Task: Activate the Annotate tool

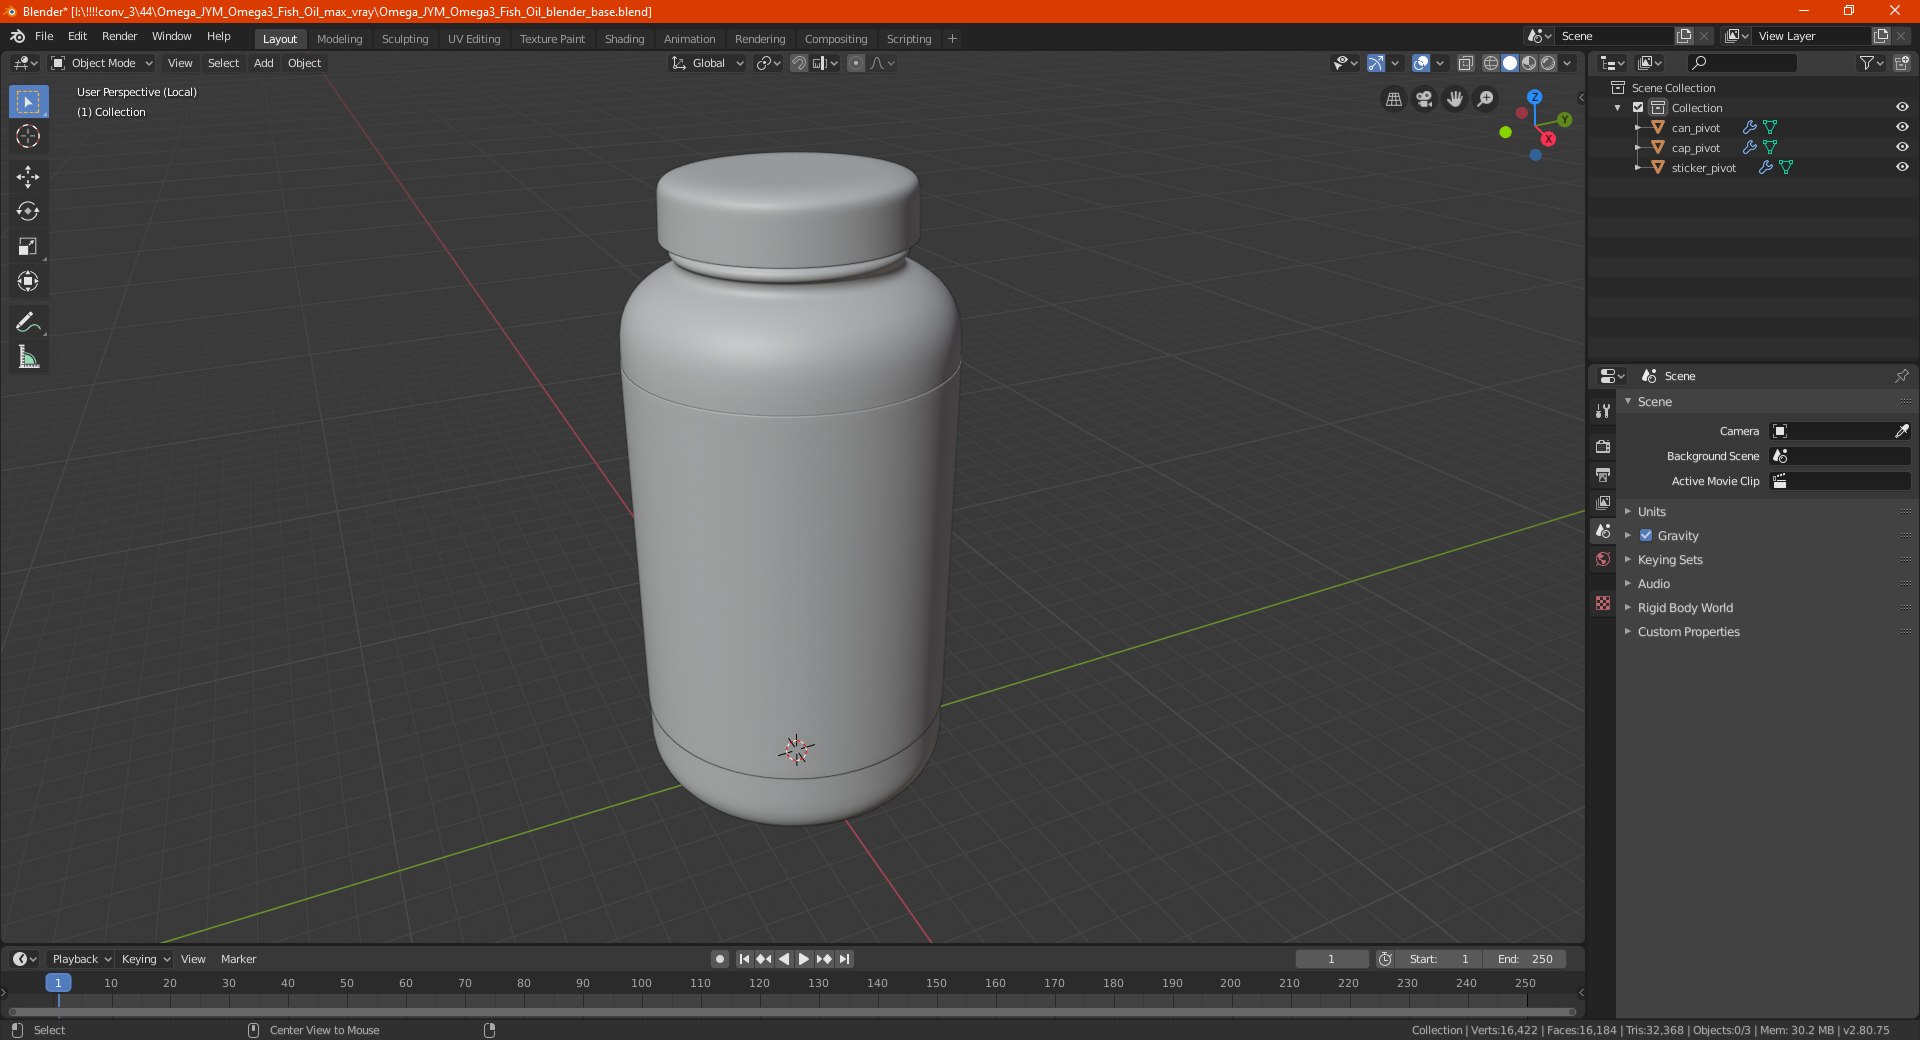Action: tap(28, 322)
